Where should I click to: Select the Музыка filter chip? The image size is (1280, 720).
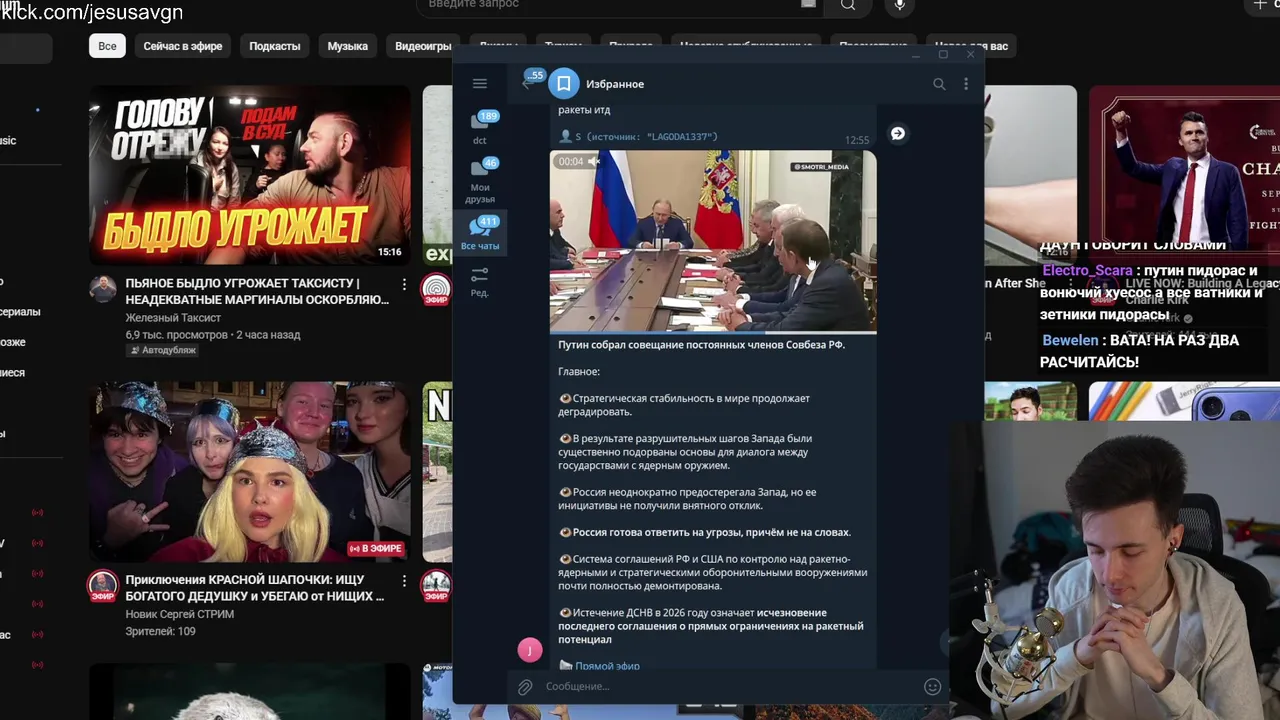(348, 46)
